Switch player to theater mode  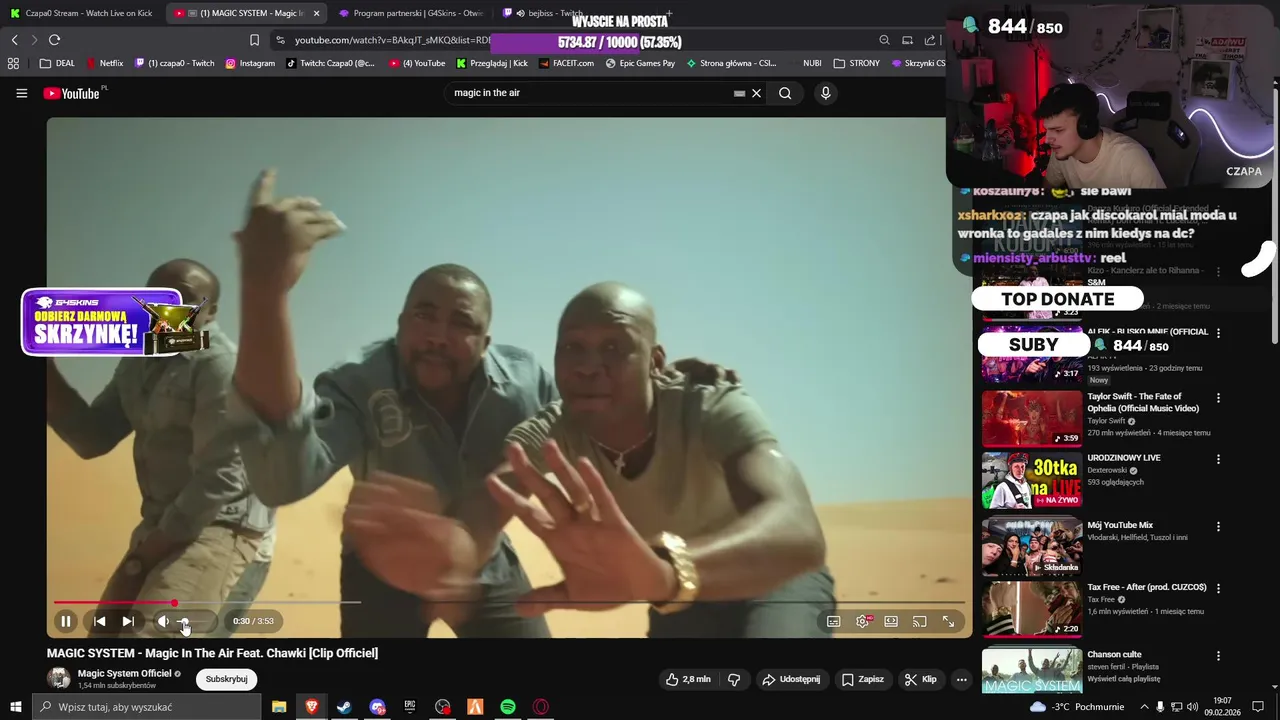point(891,621)
